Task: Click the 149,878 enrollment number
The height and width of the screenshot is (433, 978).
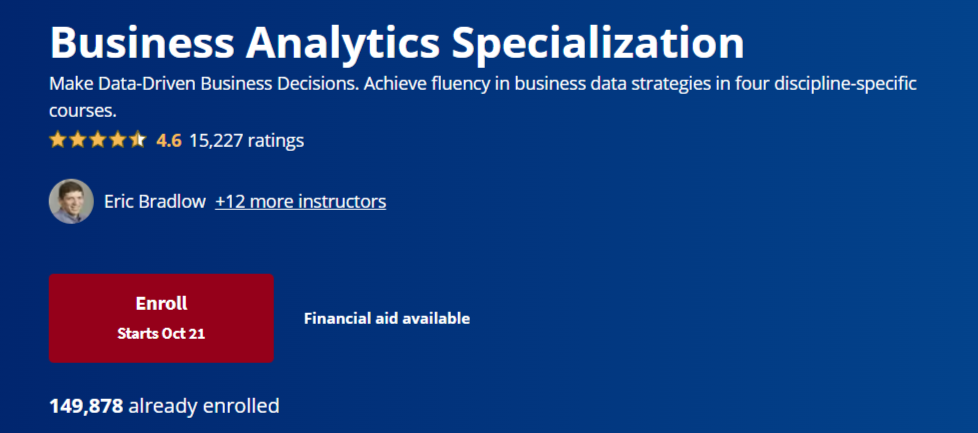Action: (86, 406)
